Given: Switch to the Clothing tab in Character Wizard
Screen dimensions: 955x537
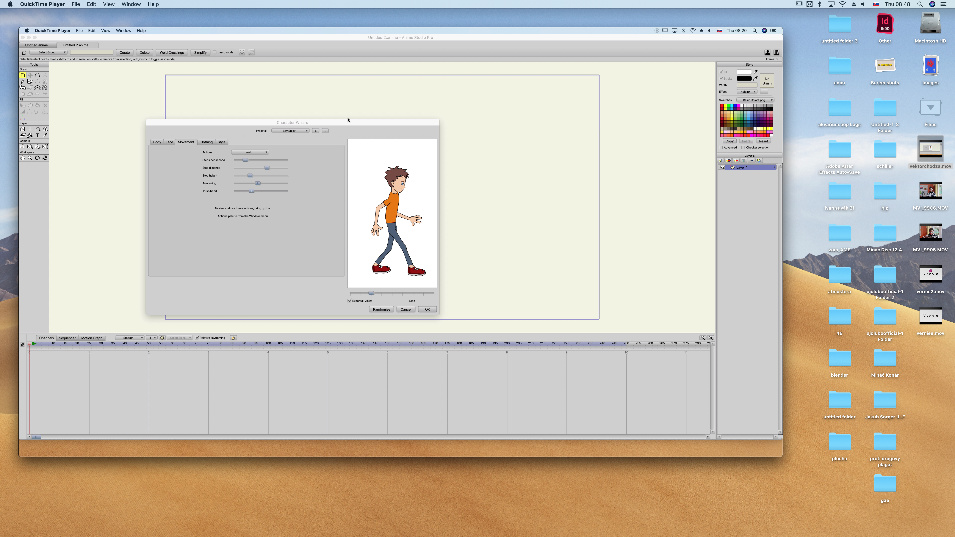Looking at the screenshot, I should click(x=207, y=141).
